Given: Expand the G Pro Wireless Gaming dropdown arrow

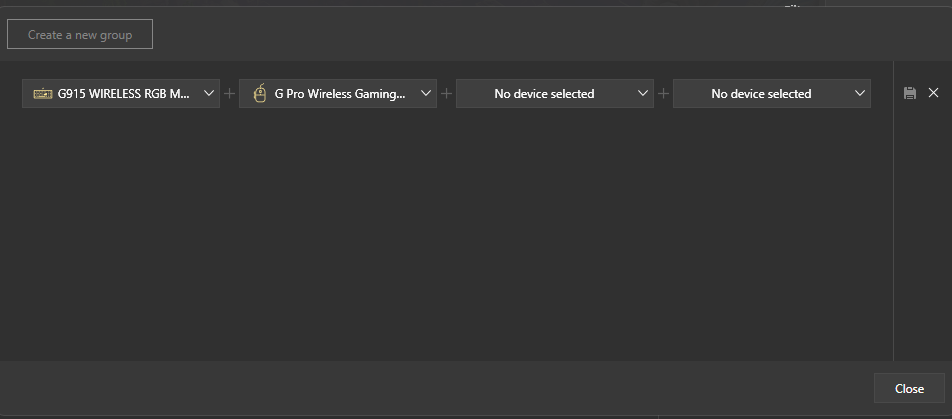Looking at the screenshot, I should coord(426,94).
